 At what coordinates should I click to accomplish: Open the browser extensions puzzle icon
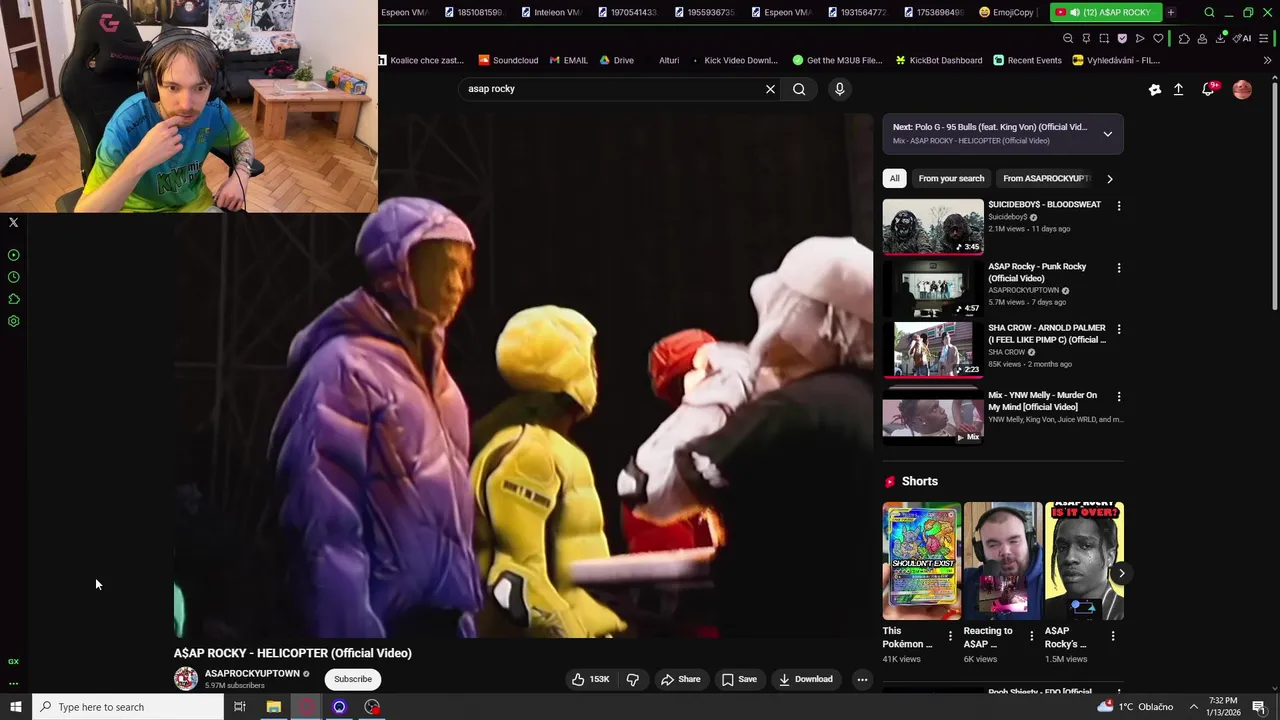click(x=1184, y=38)
